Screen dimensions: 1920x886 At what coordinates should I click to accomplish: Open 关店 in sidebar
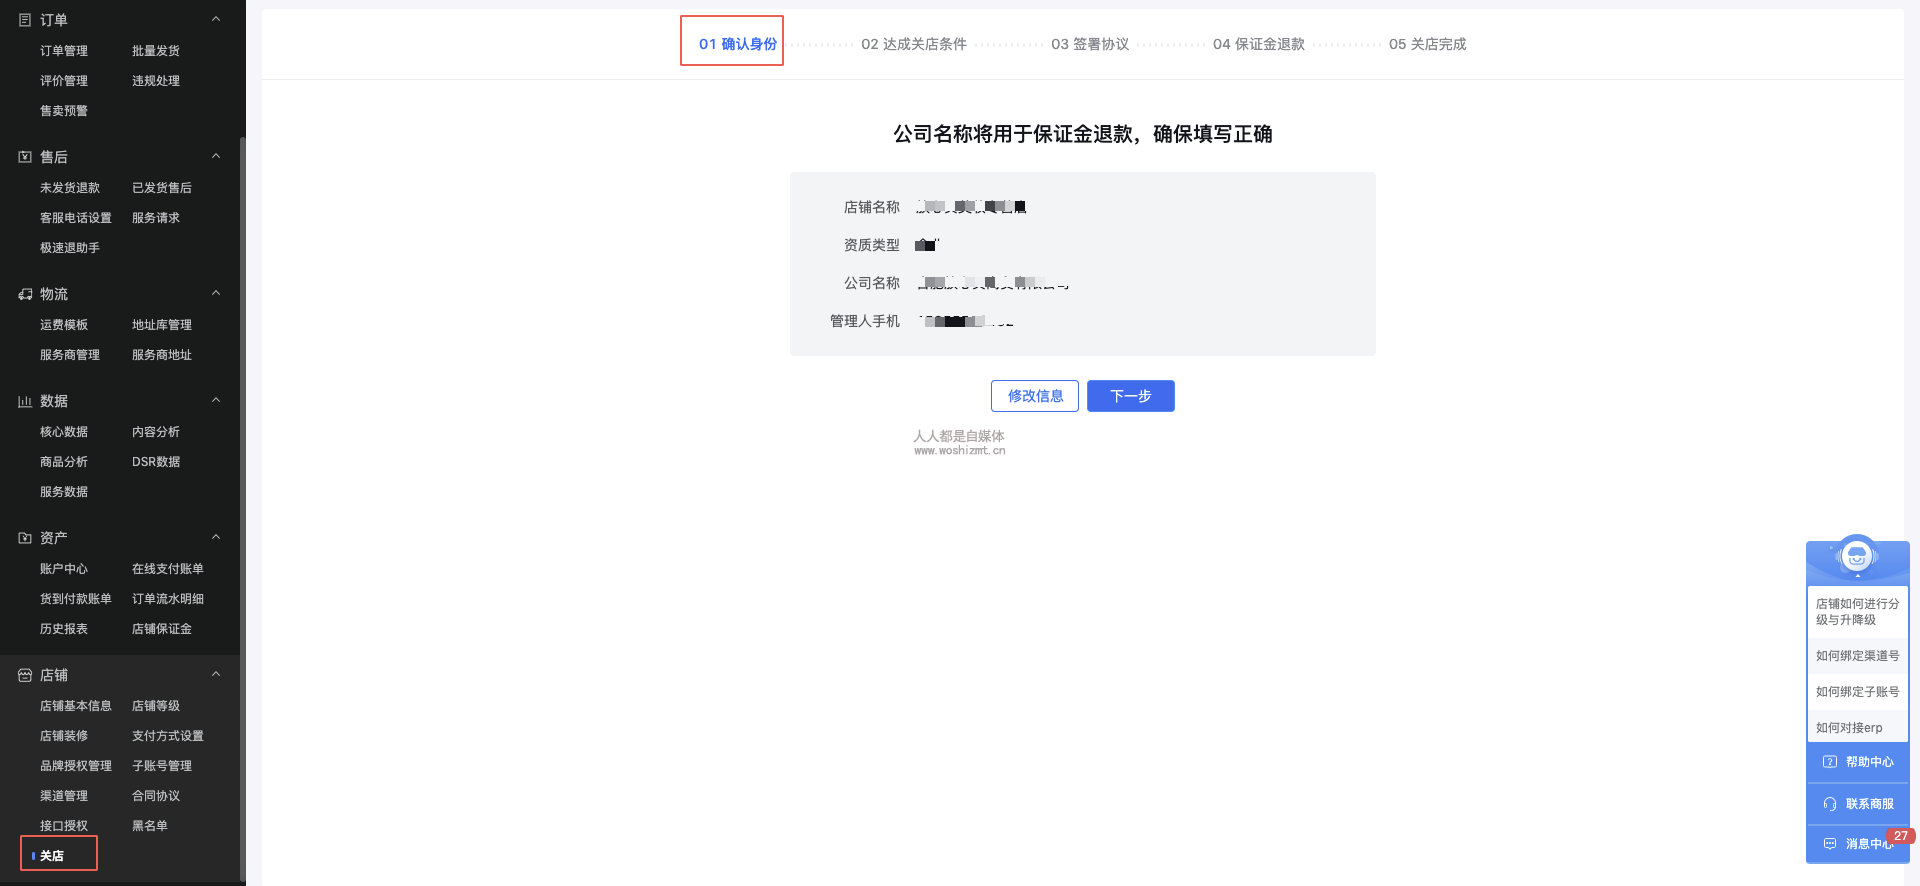pos(52,856)
